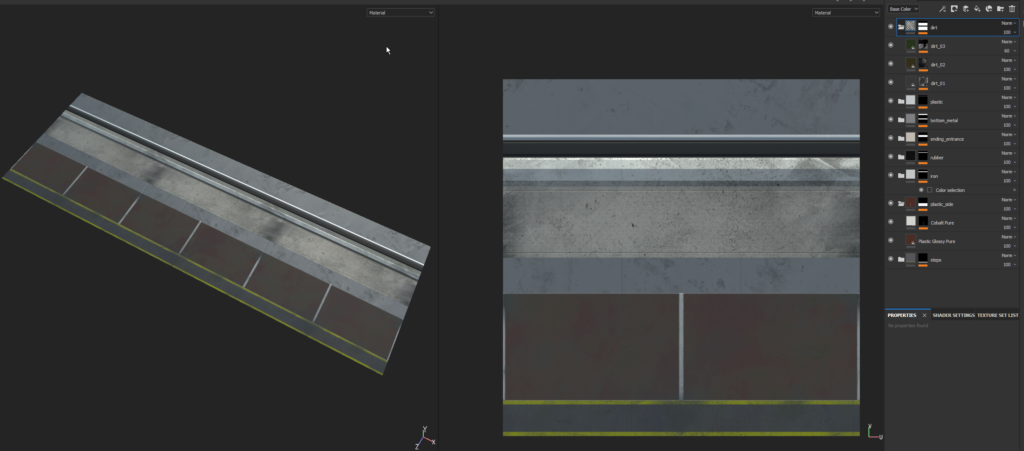Select the Plastic Glossy Pure layer name

936,241
